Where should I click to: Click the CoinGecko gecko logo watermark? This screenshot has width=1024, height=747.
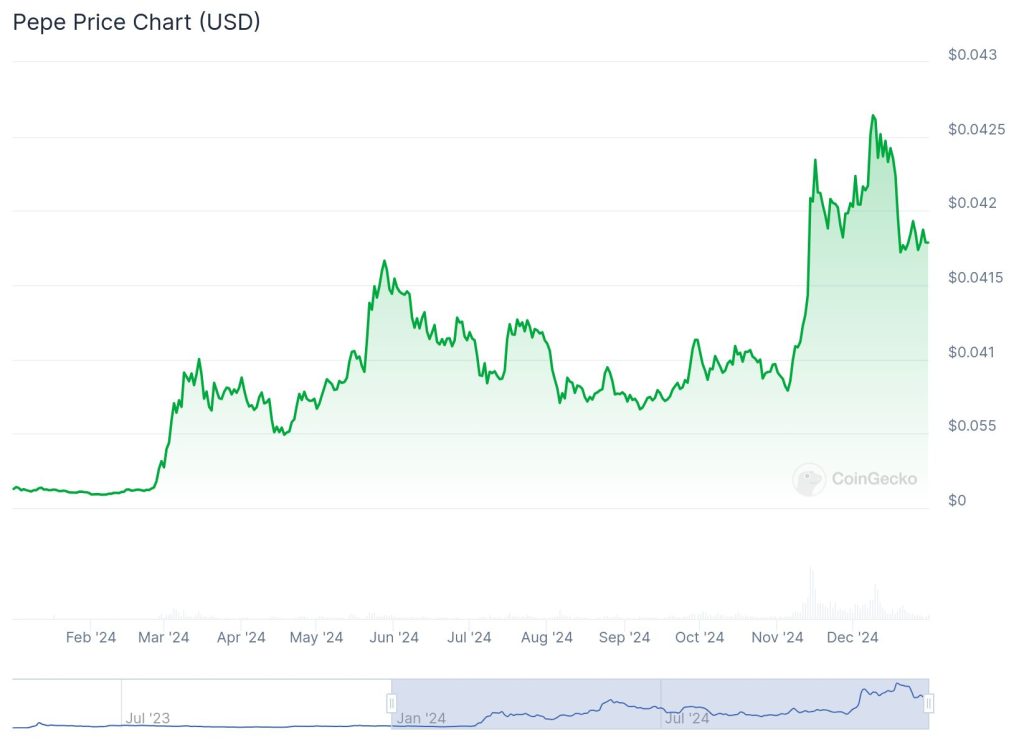pyautogui.click(x=808, y=480)
